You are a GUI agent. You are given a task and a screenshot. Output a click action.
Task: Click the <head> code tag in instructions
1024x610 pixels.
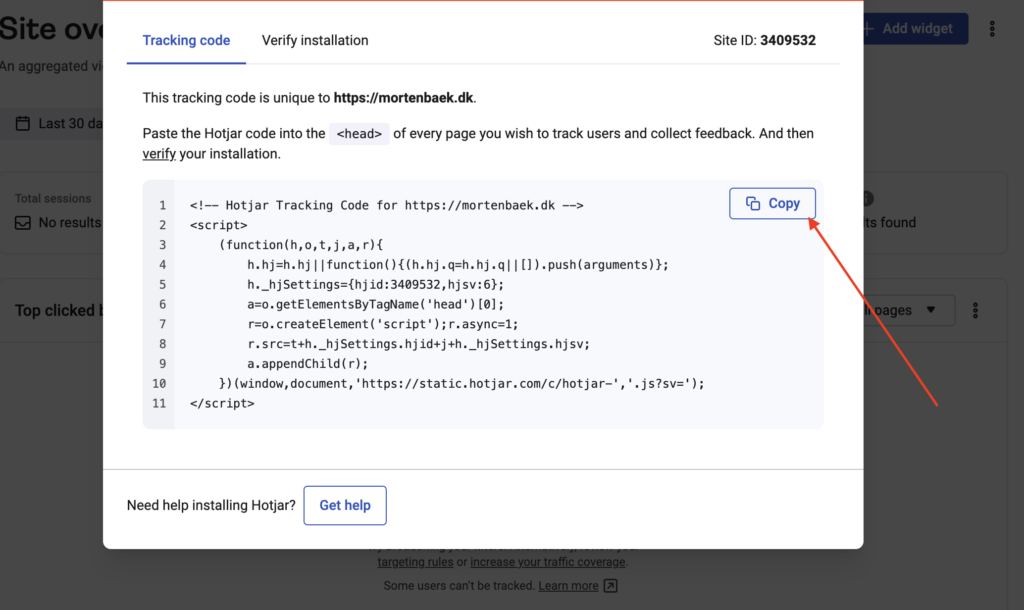pyautogui.click(x=360, y=134)
